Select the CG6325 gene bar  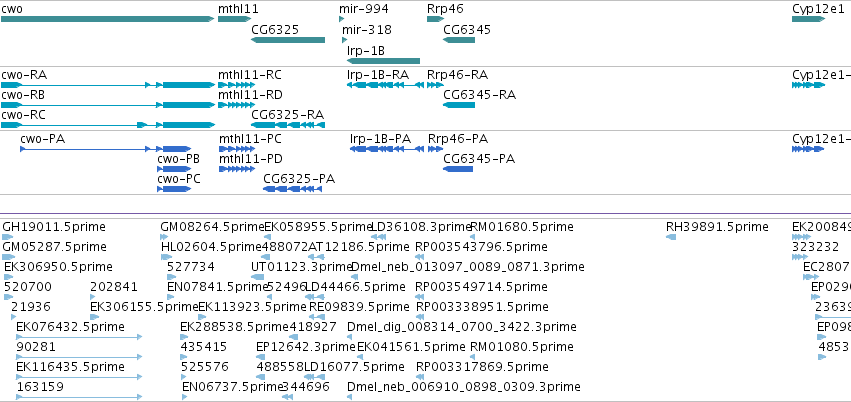click(x=288, y=40)
